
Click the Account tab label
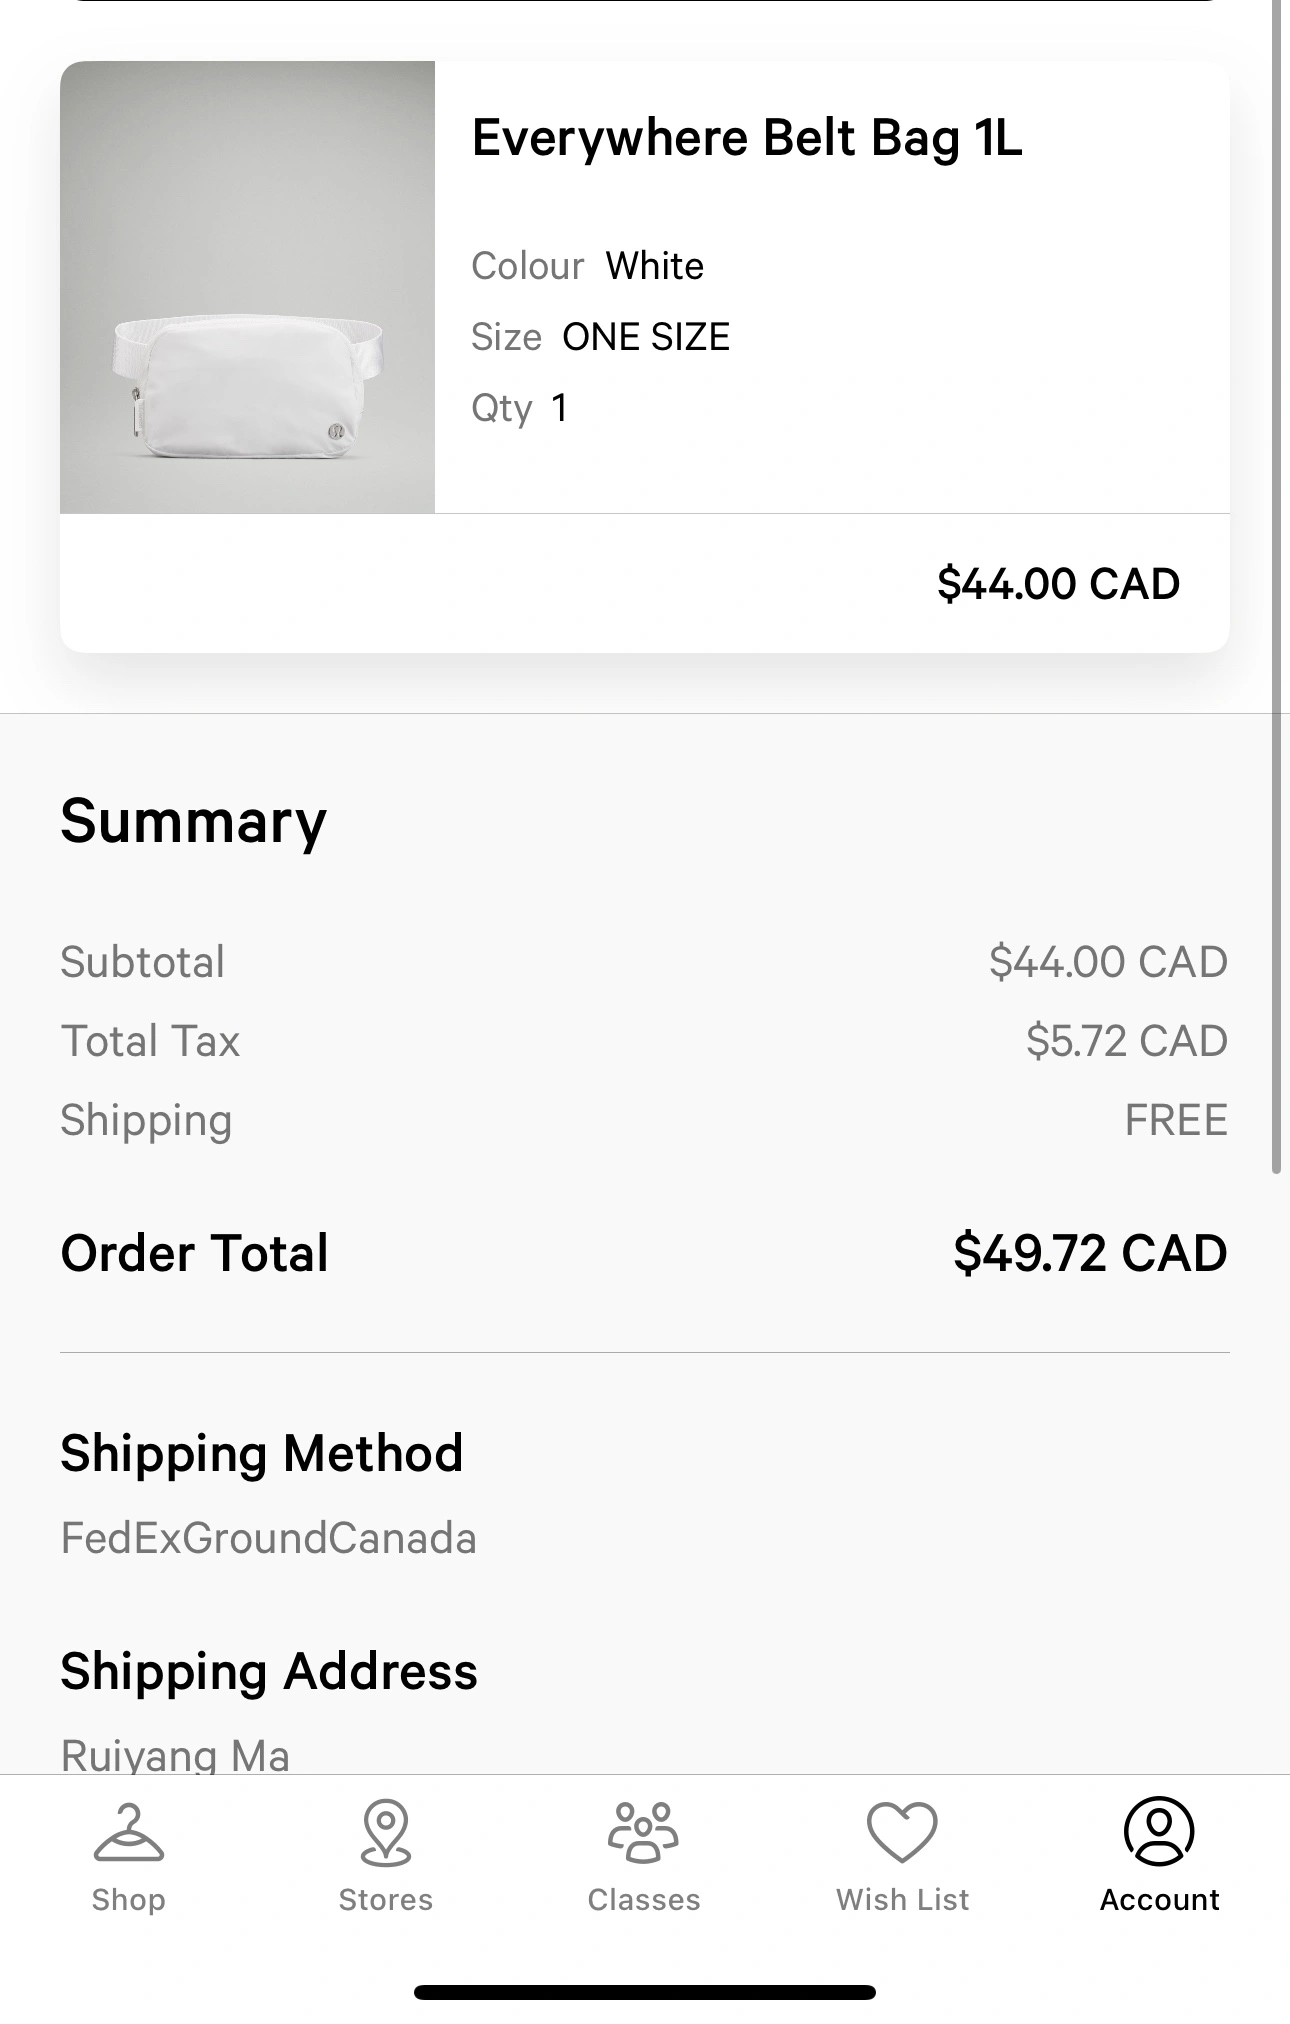point(1159,1899)
